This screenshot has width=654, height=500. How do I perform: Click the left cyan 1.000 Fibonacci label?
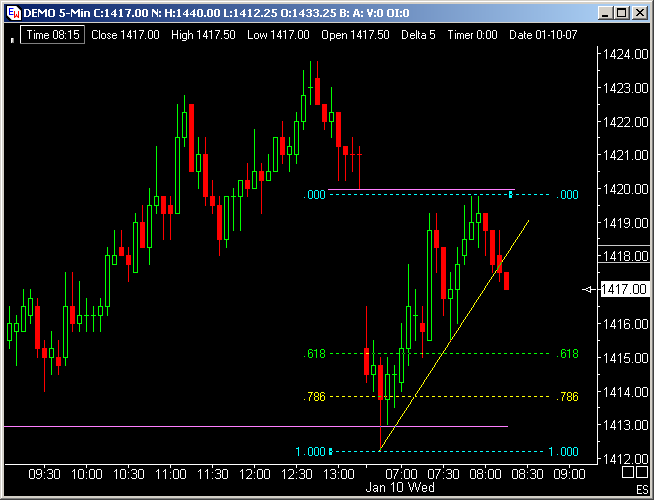point(311,452)
